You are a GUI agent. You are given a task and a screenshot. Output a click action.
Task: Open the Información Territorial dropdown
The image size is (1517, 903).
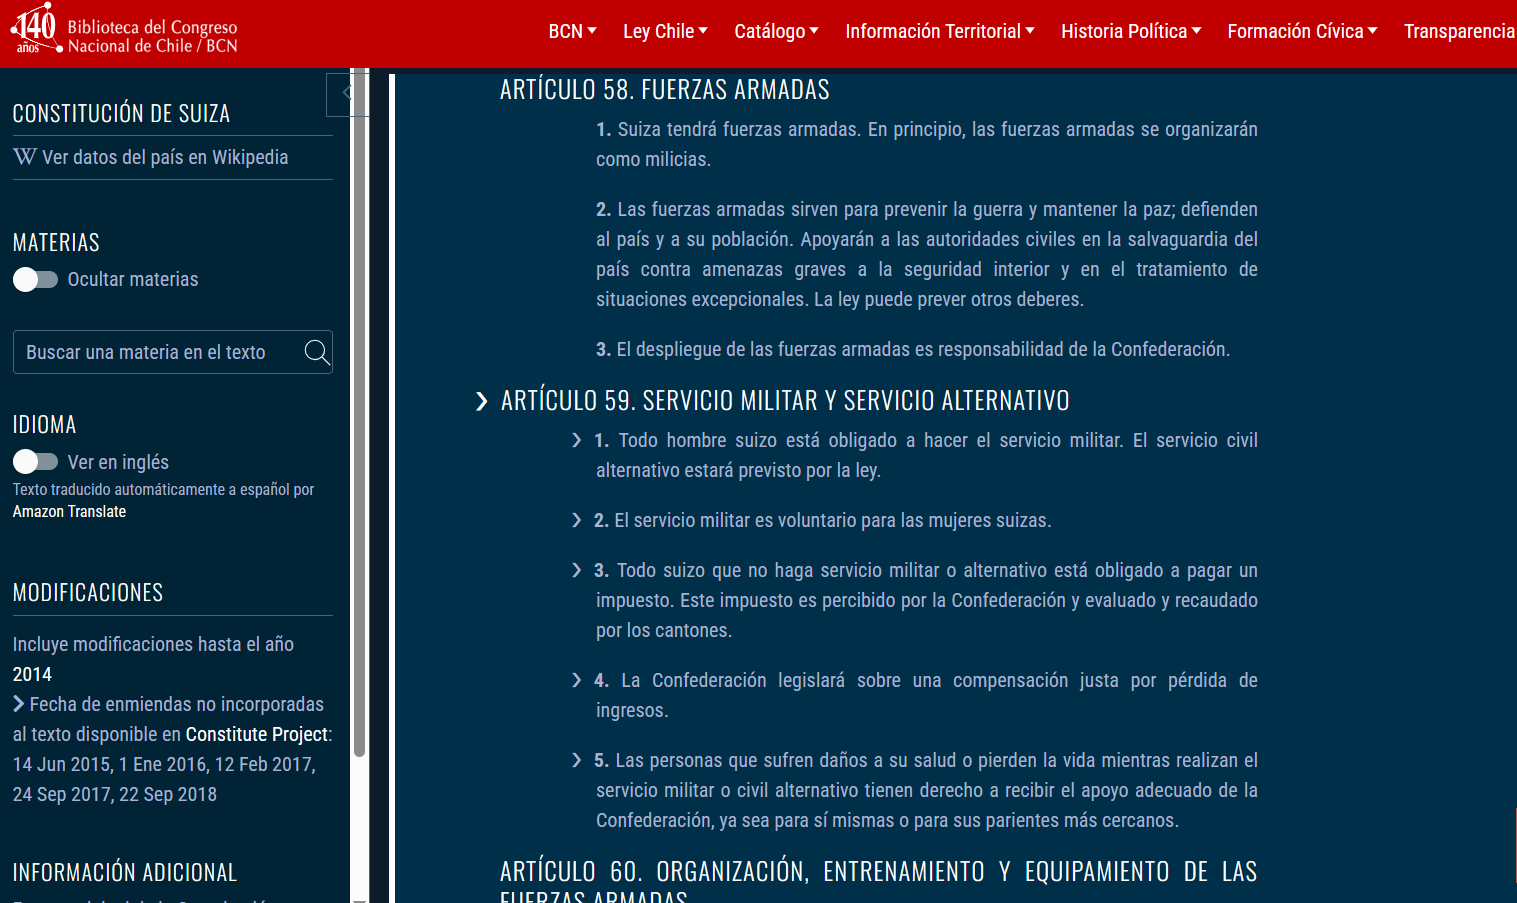pyautogui.click(x=940, y=31)
